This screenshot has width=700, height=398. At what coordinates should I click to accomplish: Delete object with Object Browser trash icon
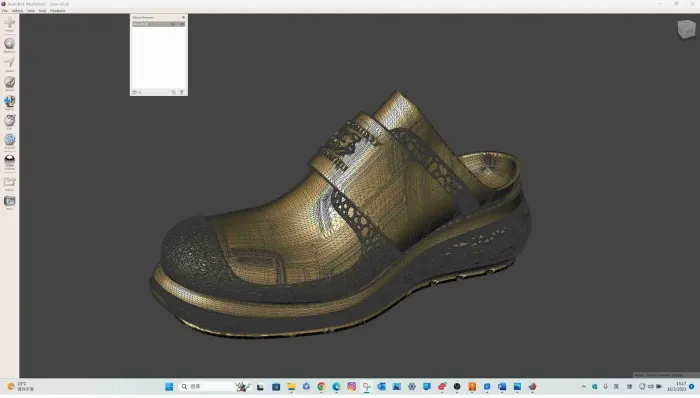click(181, 92)
